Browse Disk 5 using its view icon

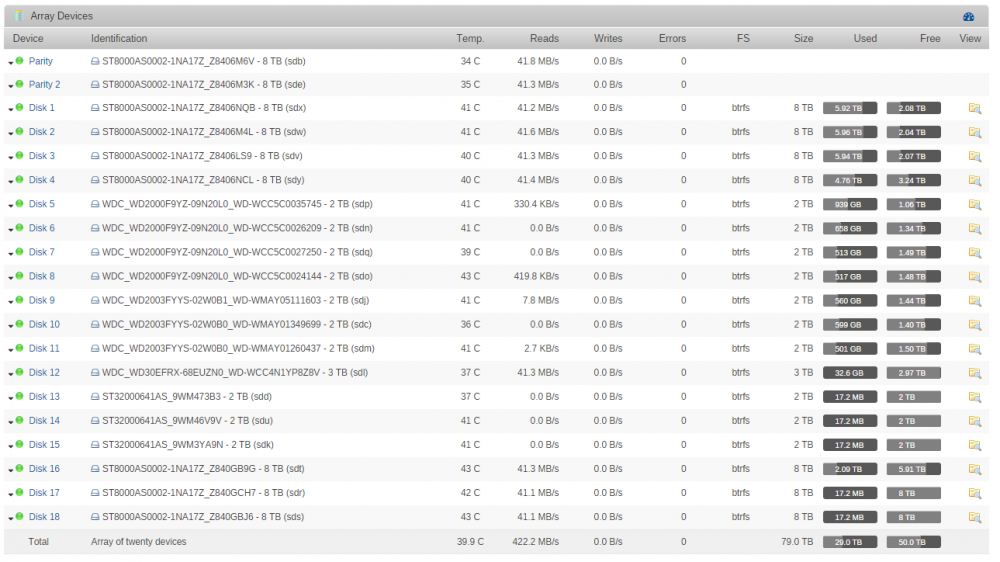(x=974, y=205)
